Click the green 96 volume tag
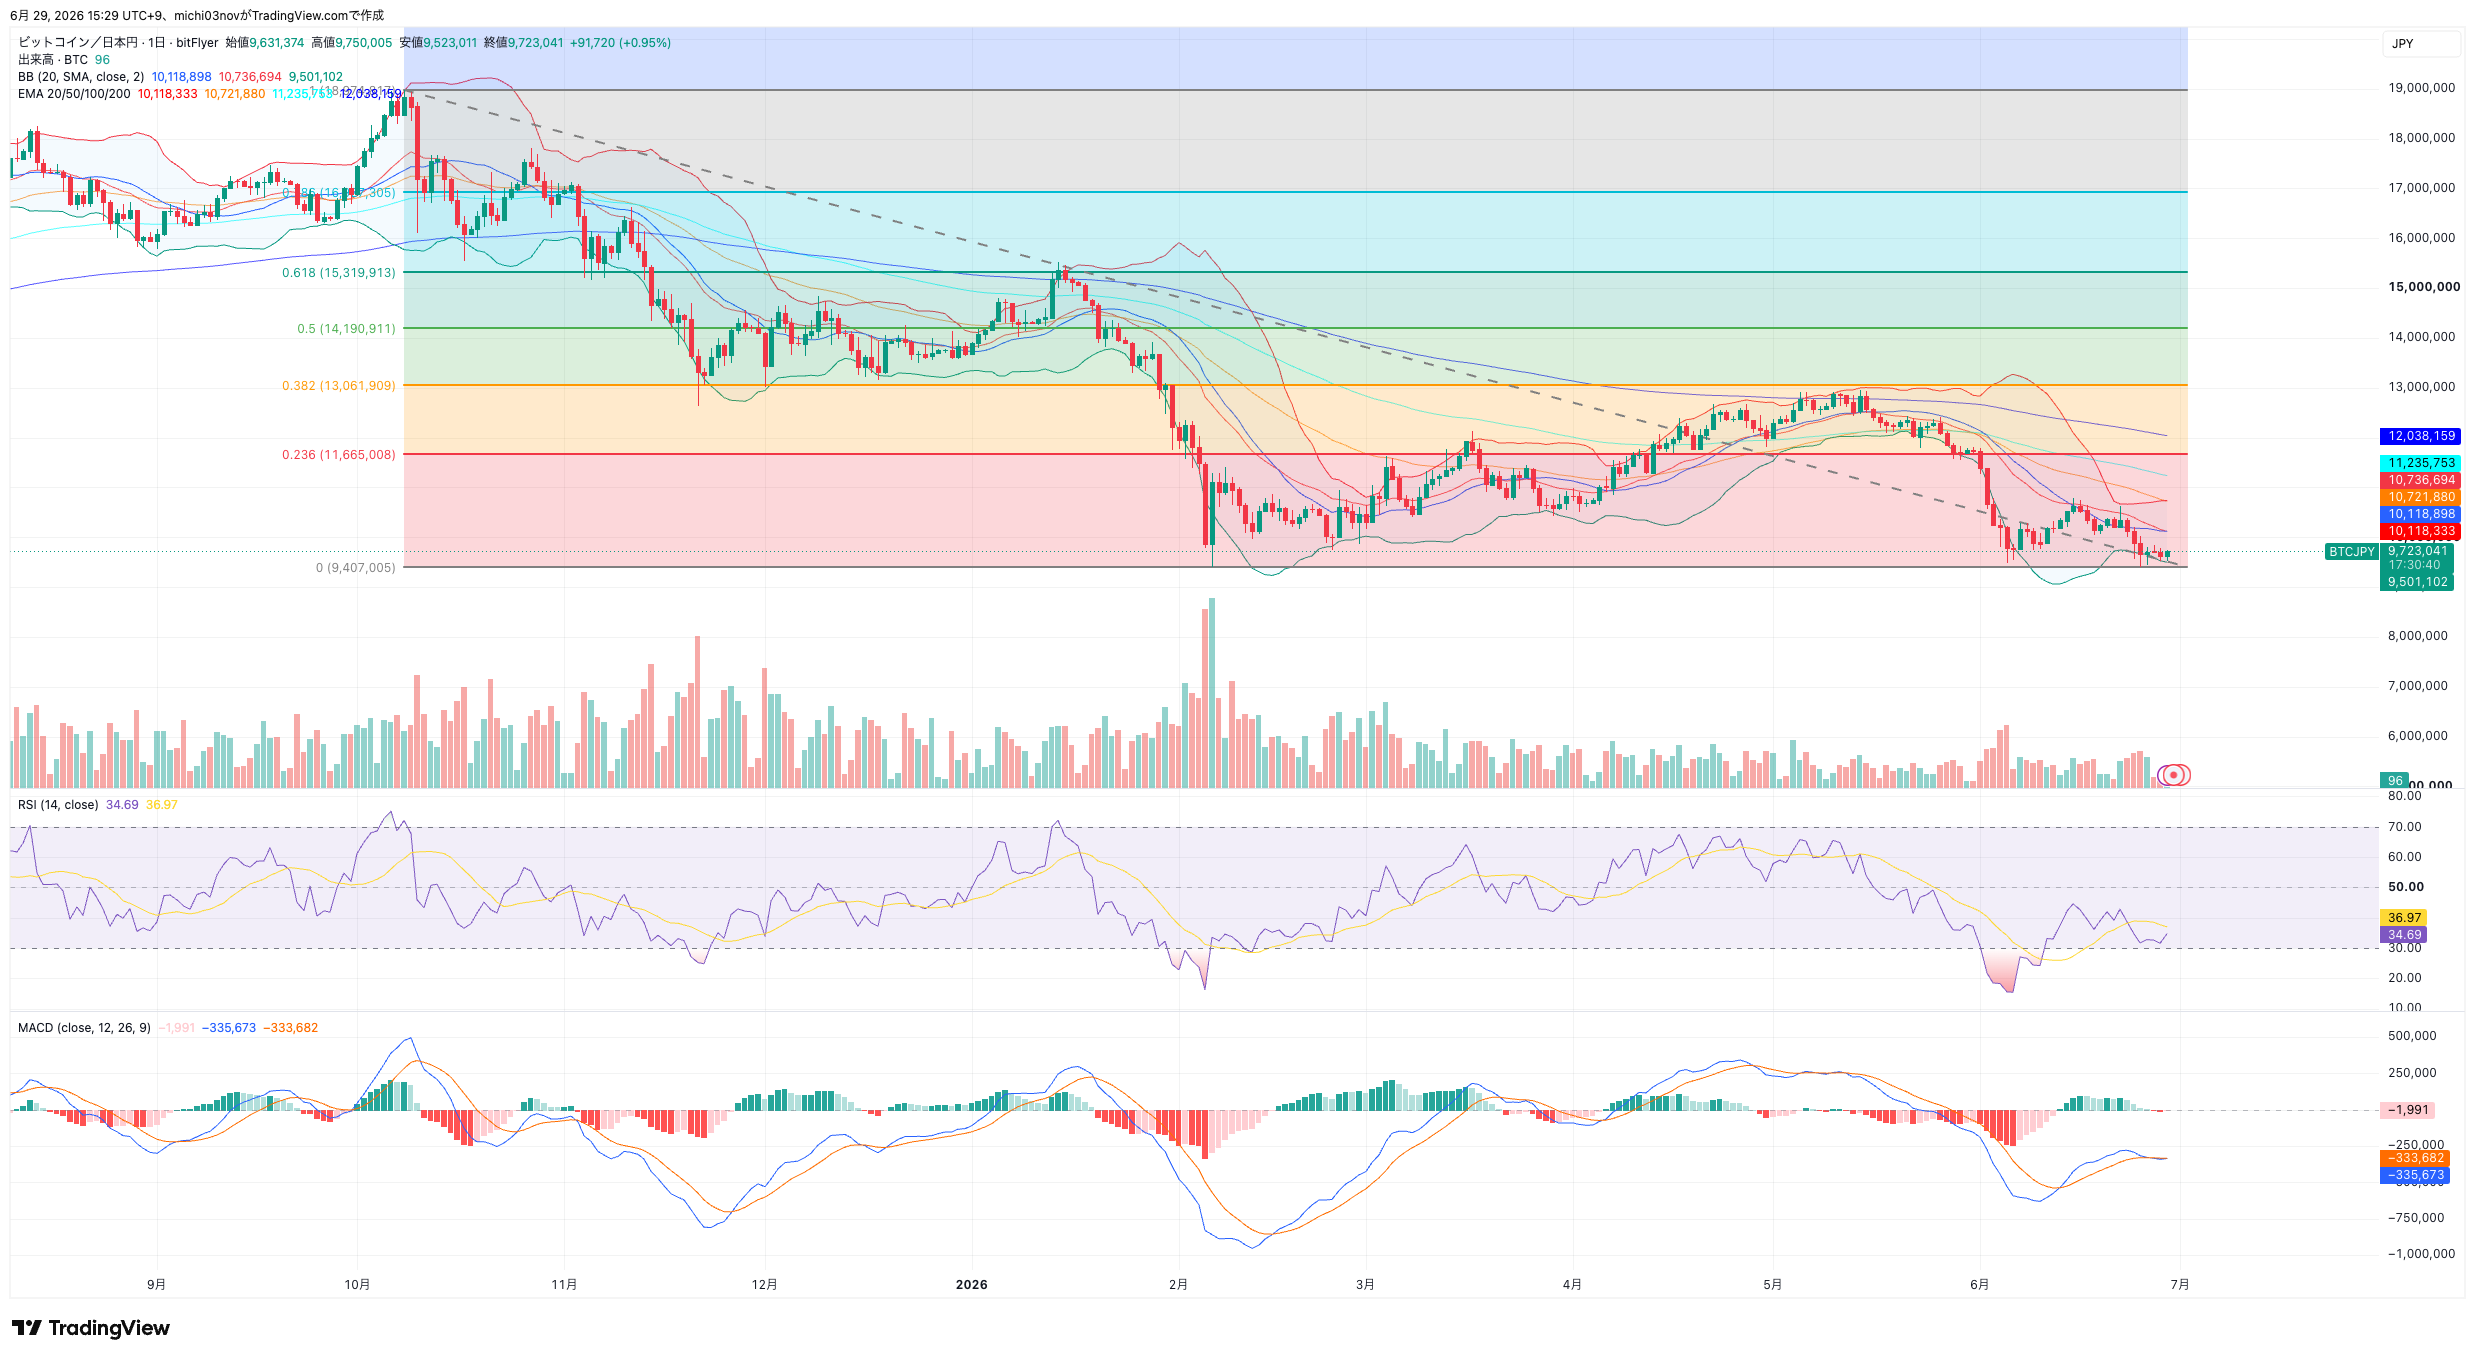Screen dimensions: 2475x1358 (2394, 781)
